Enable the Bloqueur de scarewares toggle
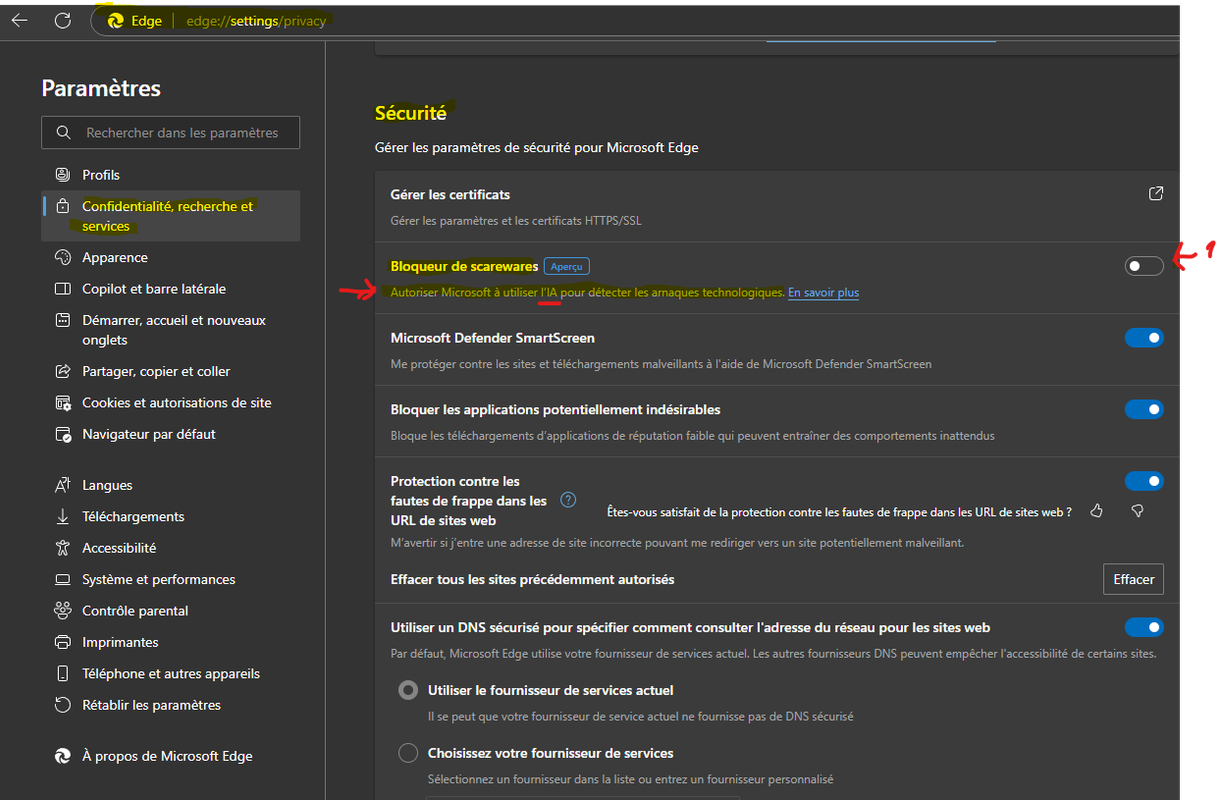The height and width of the screenshot is (800, 1217). point(1144,266)
